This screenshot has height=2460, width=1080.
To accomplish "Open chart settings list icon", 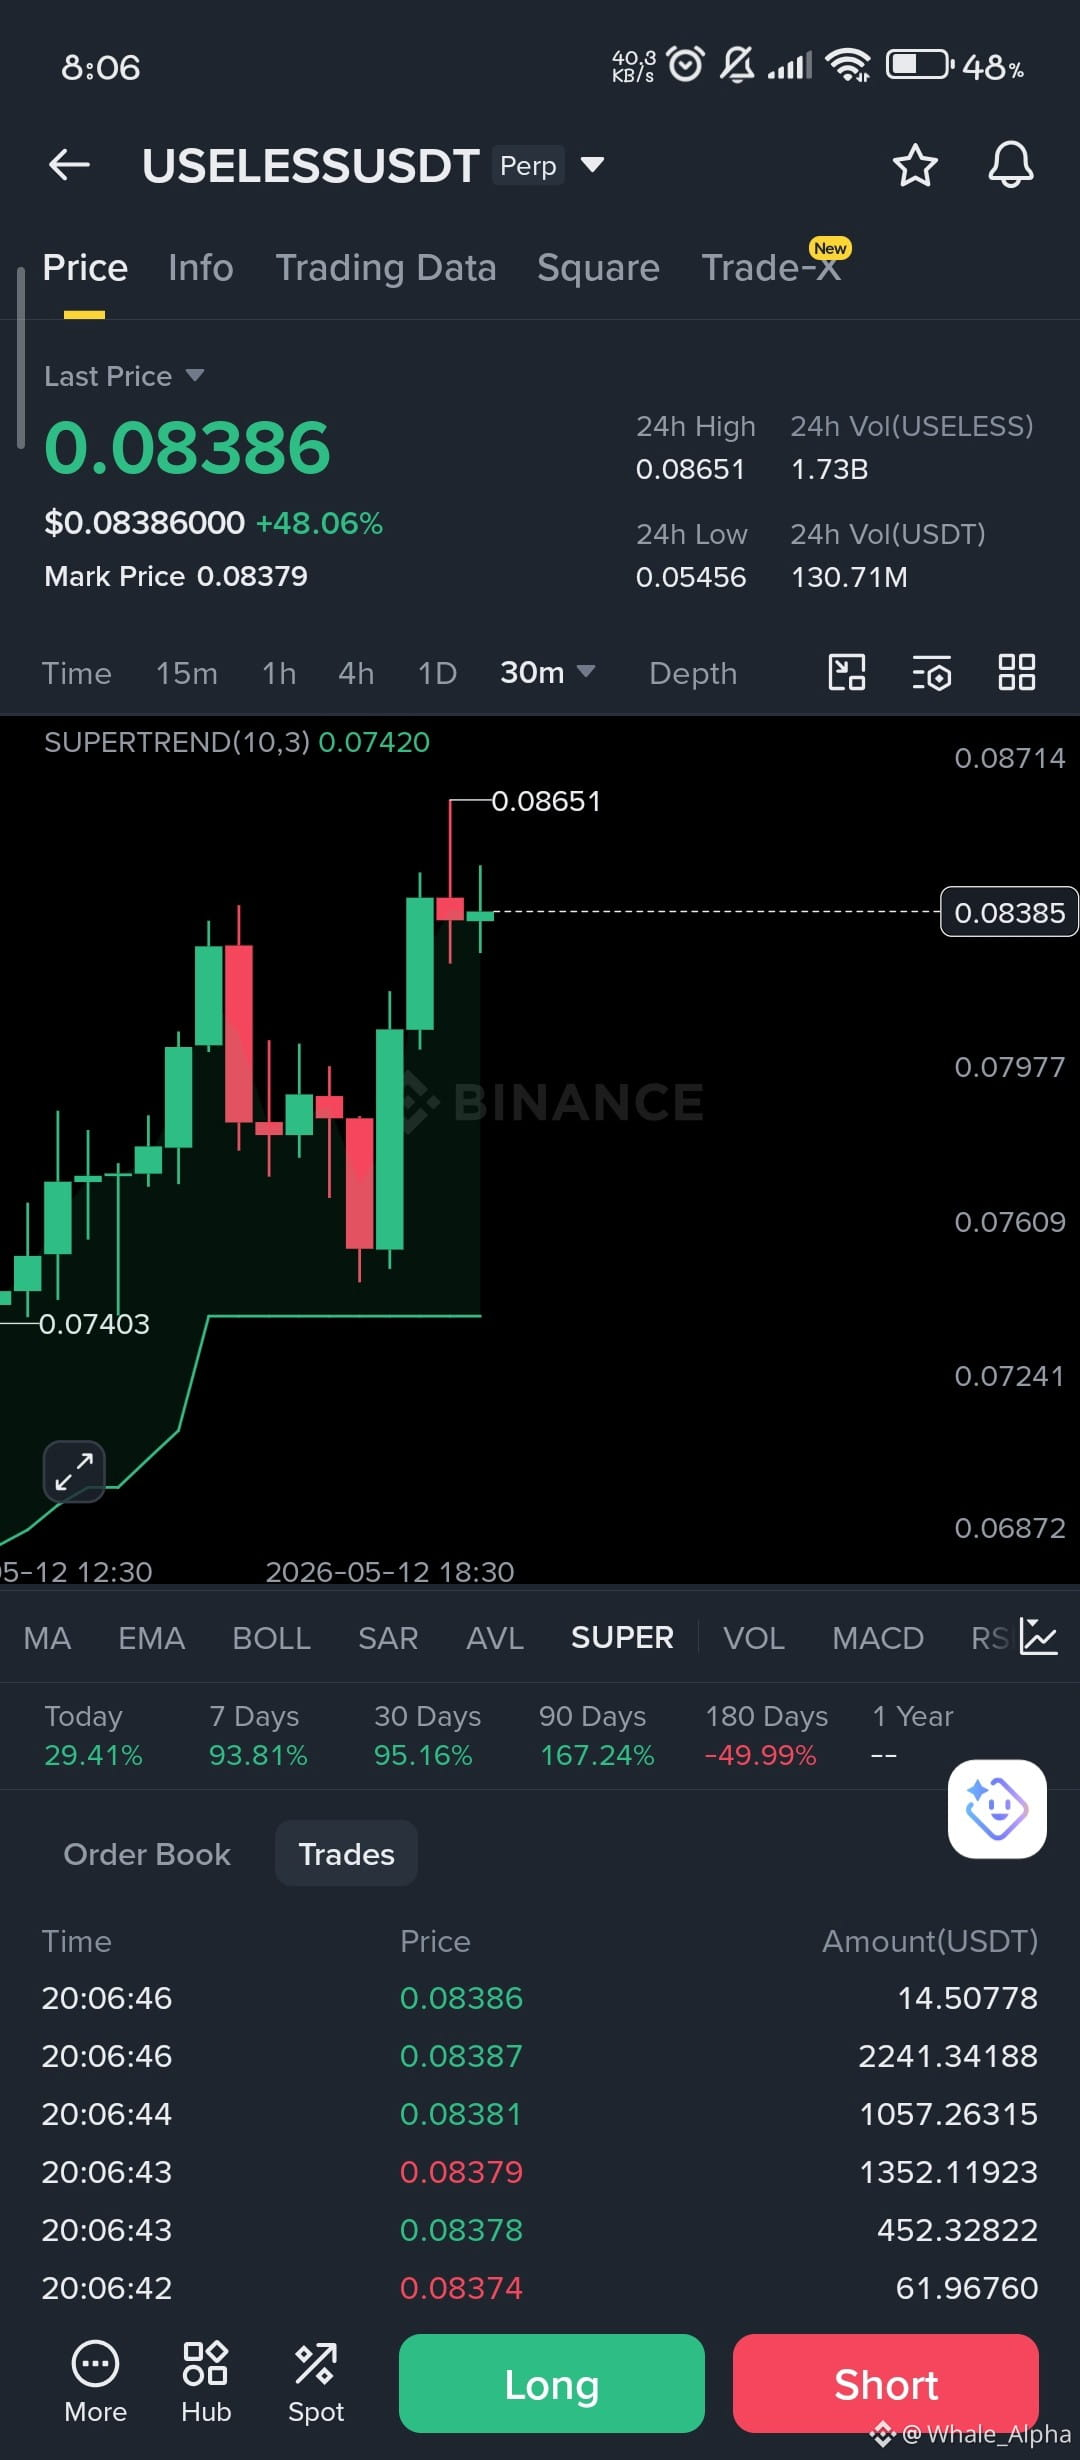I will pos(932,673).
